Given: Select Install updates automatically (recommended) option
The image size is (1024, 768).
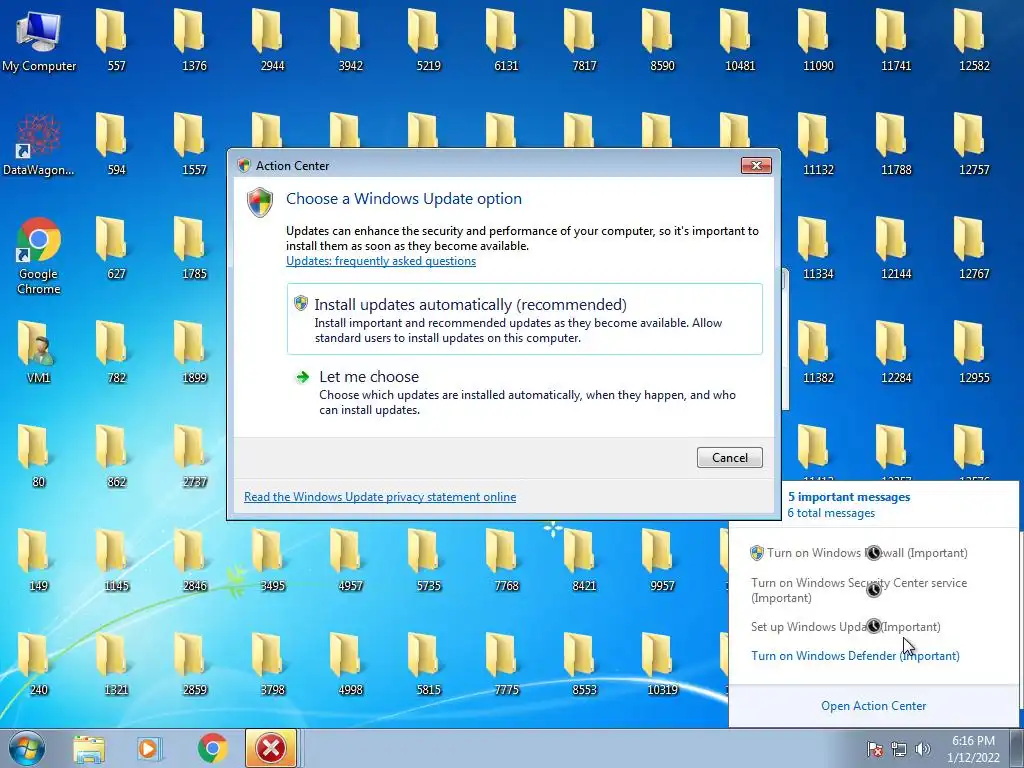Looking at the screenshot, I should pyautogui.click(x=524, y=319).
